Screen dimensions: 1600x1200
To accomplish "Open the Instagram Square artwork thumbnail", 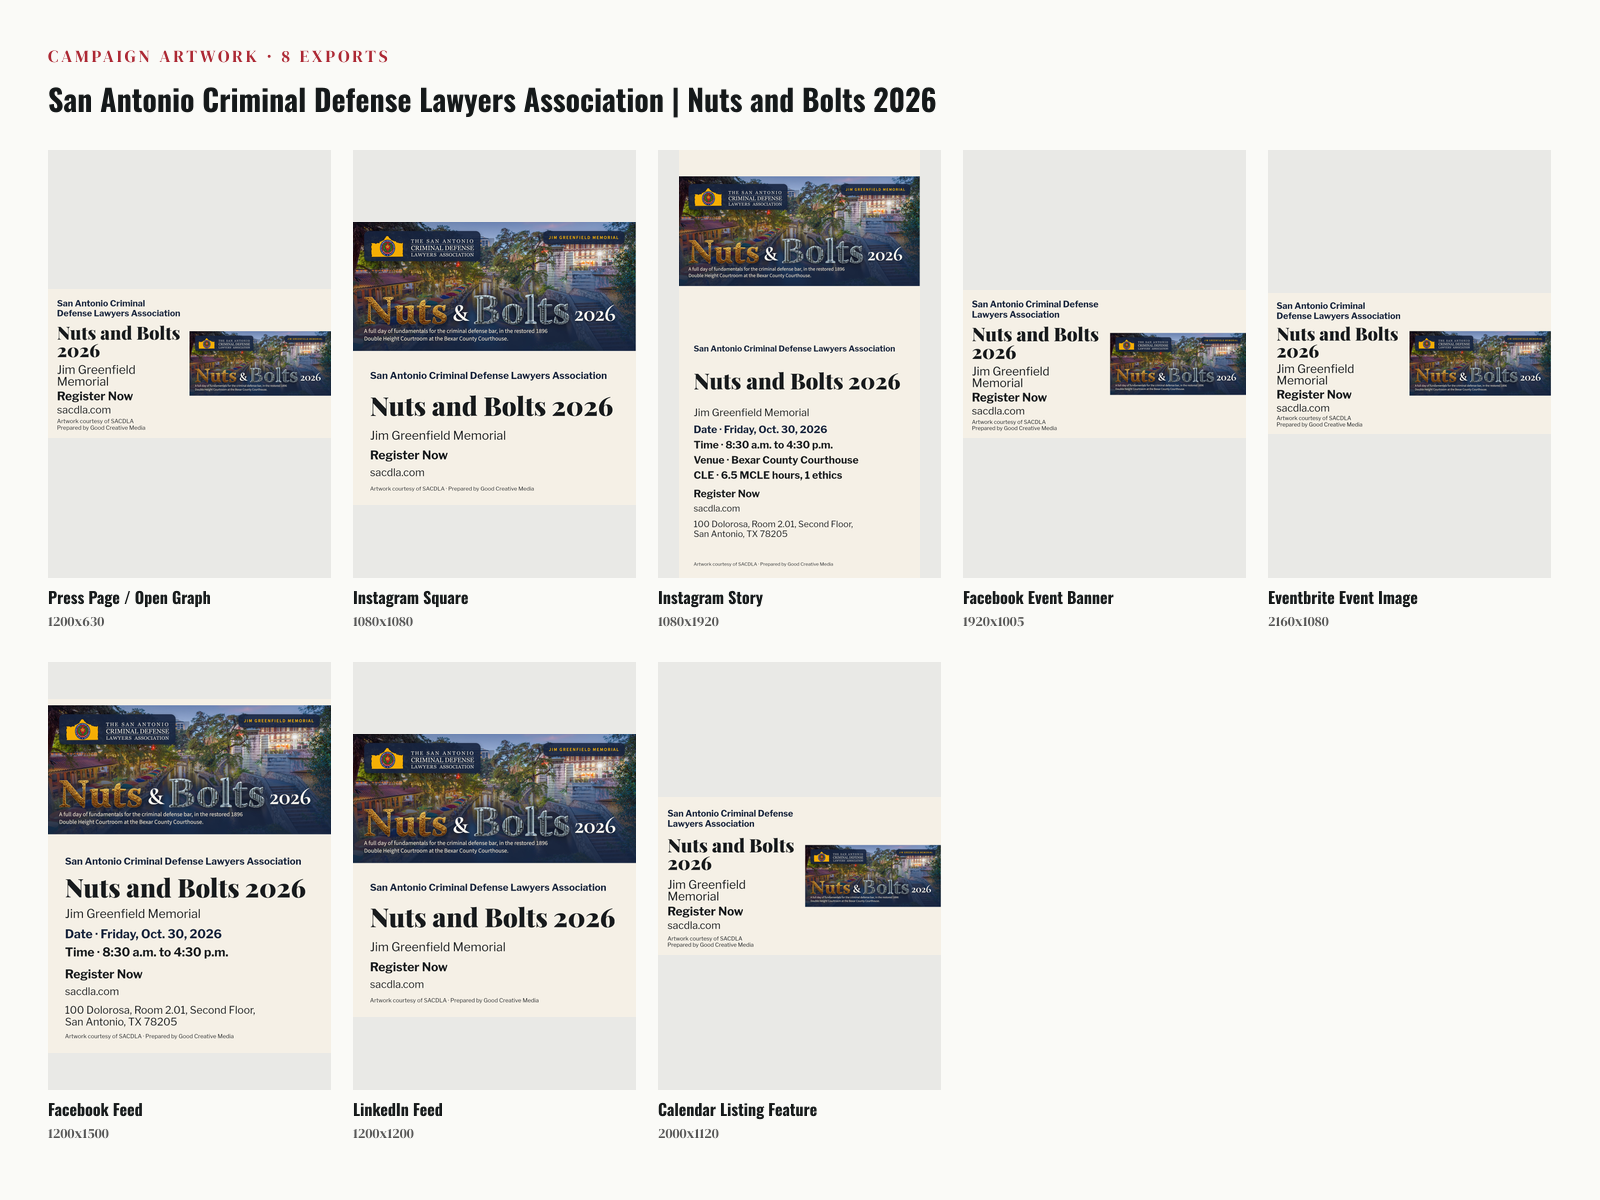I will click(x=494, y=364).
